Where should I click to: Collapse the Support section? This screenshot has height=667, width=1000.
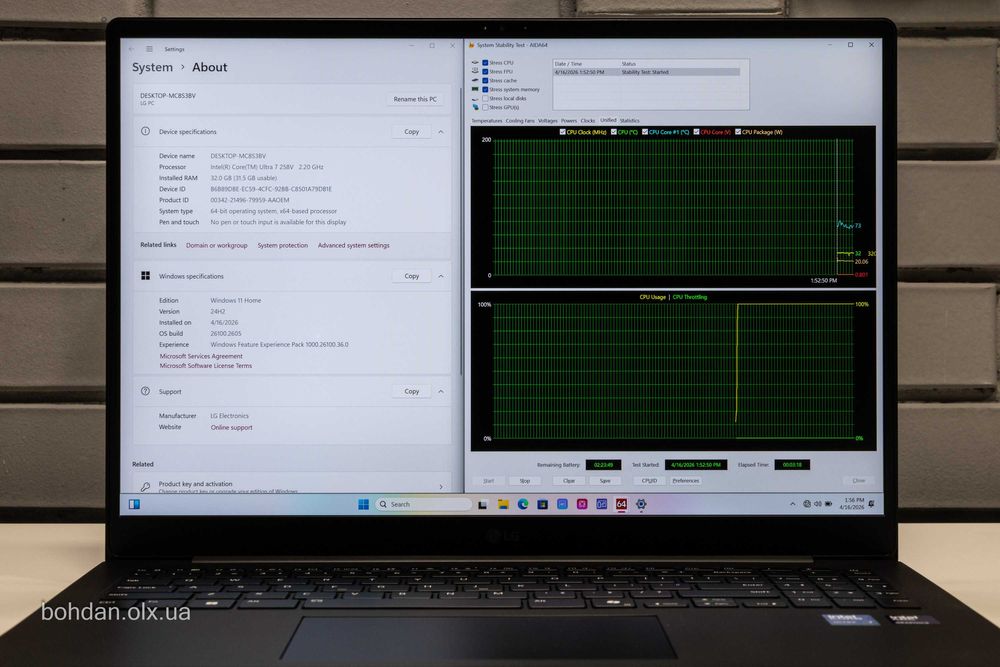coord(441,391)
